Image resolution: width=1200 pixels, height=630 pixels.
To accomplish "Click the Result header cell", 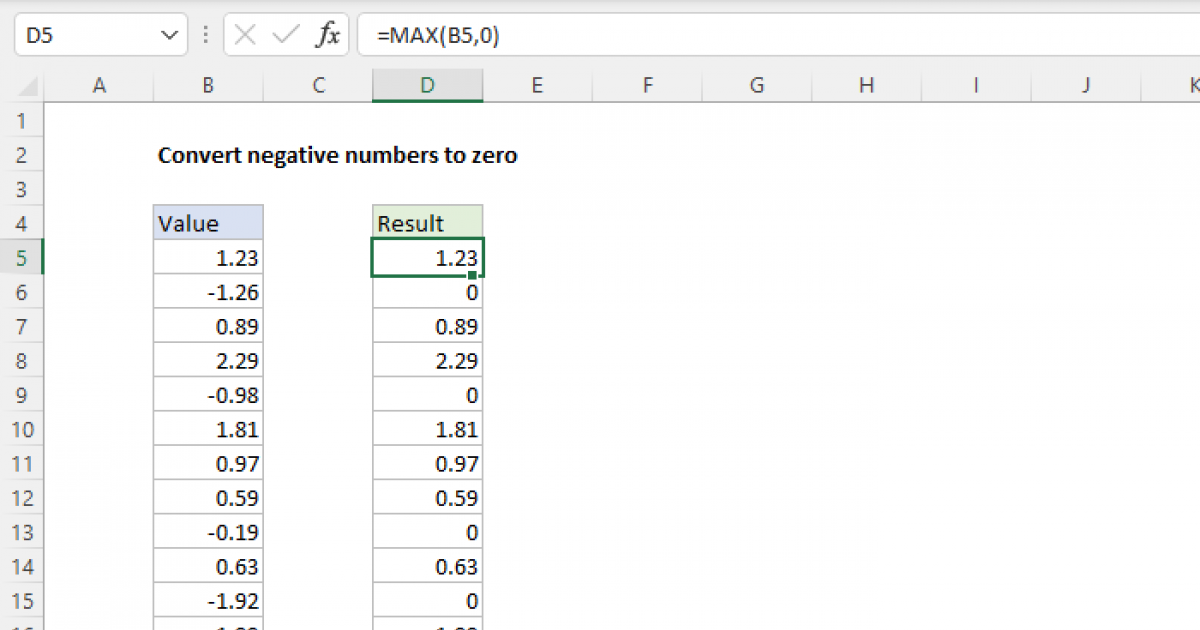I will click(427, 223).
